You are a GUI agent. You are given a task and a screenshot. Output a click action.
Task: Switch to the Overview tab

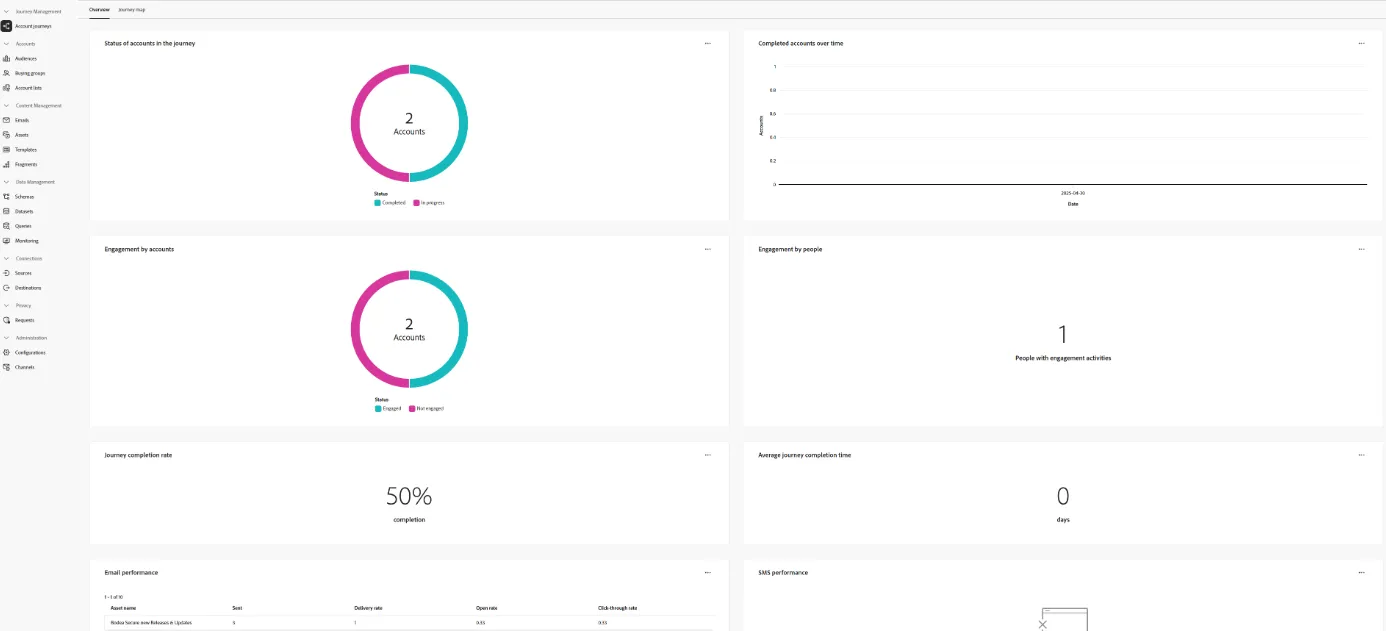point(99,9)
